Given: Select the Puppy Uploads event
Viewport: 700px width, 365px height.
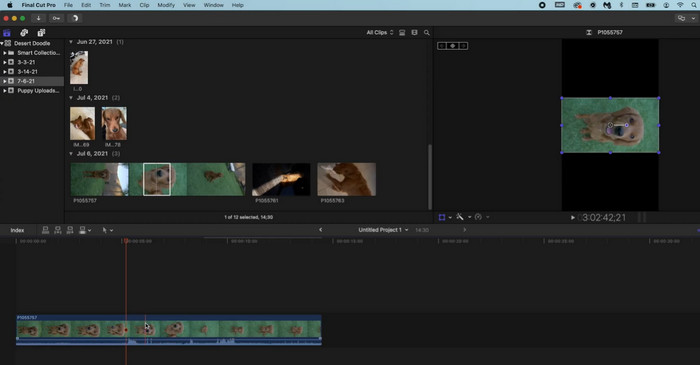Looking at the screenshot, I should click(x=32, y=91).
